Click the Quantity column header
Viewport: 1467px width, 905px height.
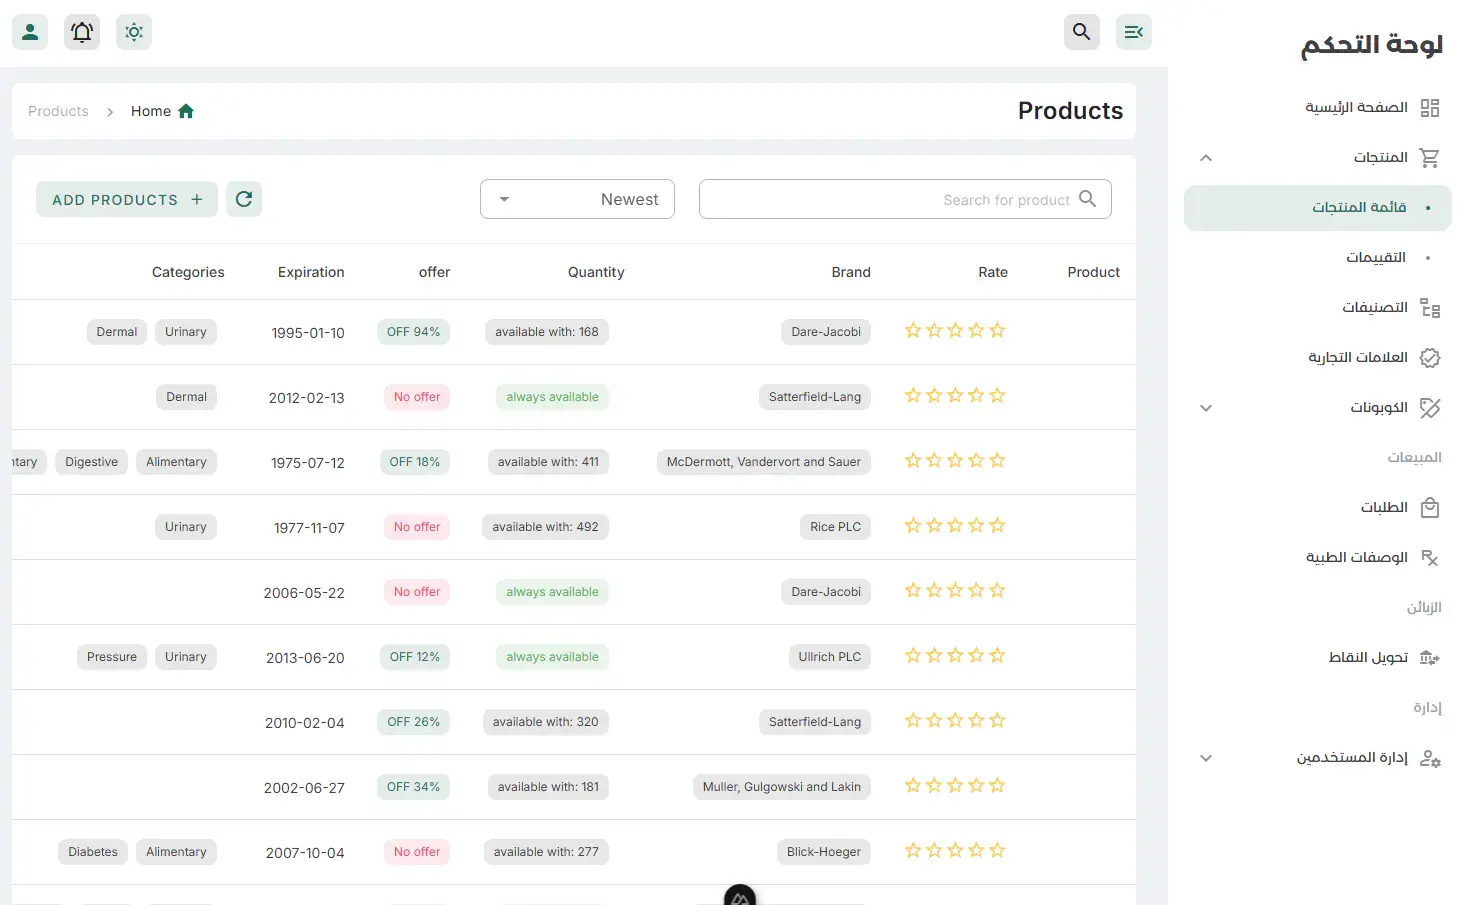coord(596,272)
